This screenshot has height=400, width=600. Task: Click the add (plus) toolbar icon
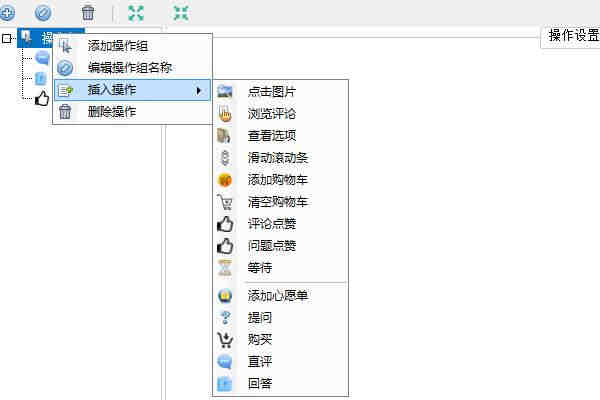tap(7, 13)
